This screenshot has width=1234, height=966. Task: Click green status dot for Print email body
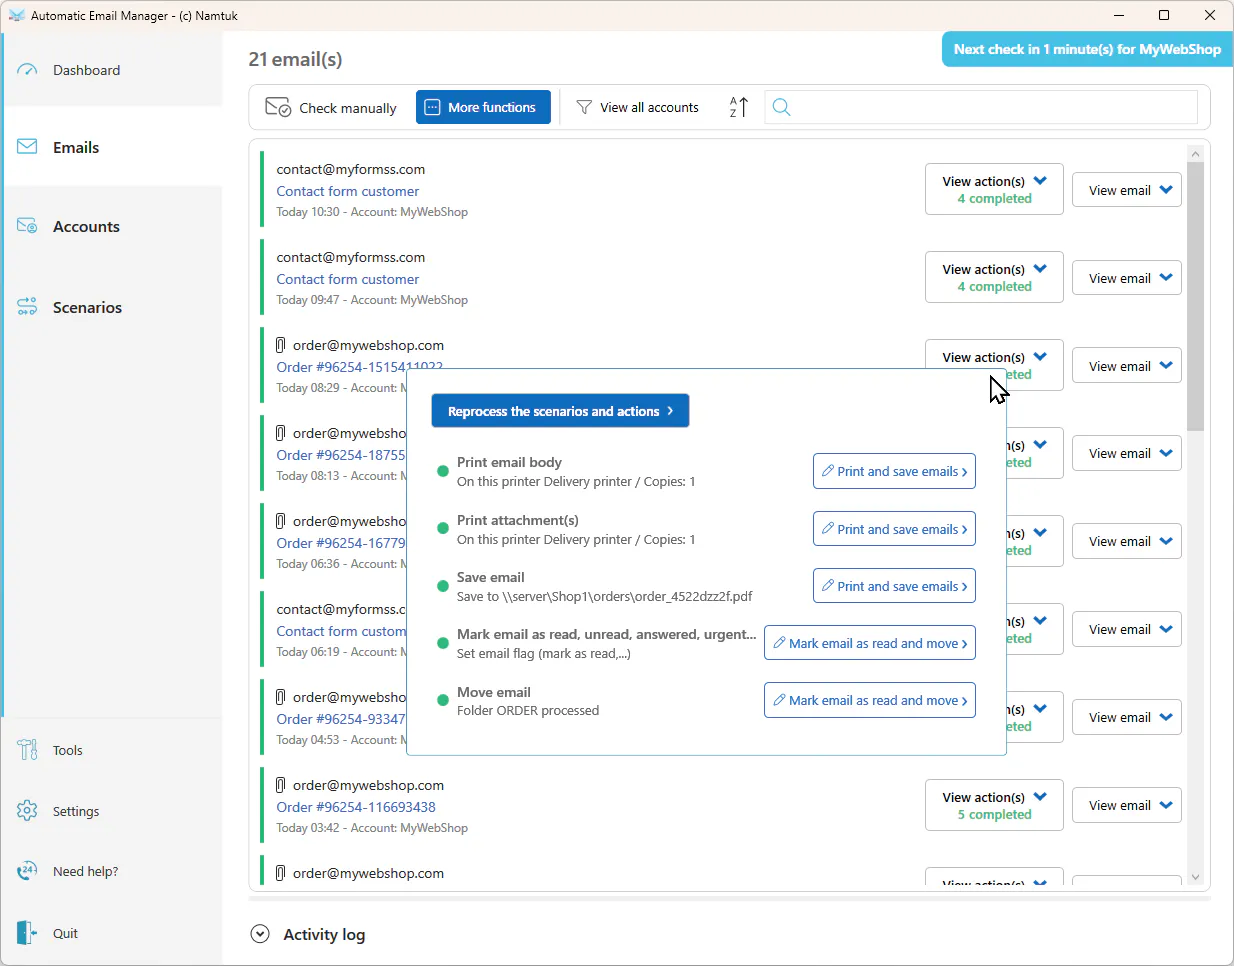click(443, 471)
